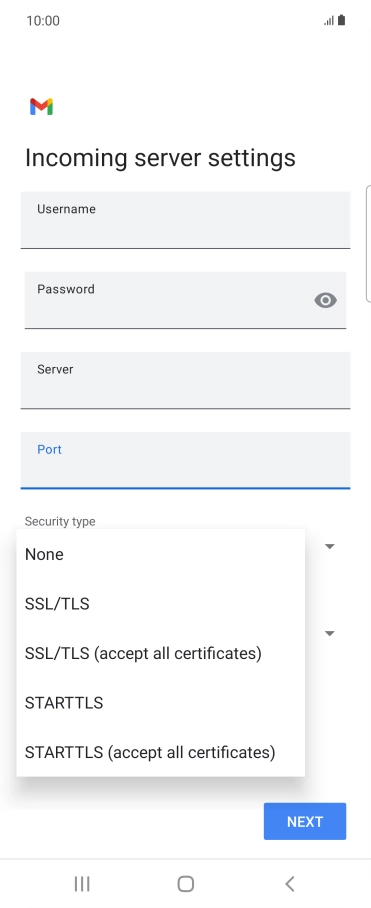Tap the 10:00 clock in status bar

click(43, 21)
